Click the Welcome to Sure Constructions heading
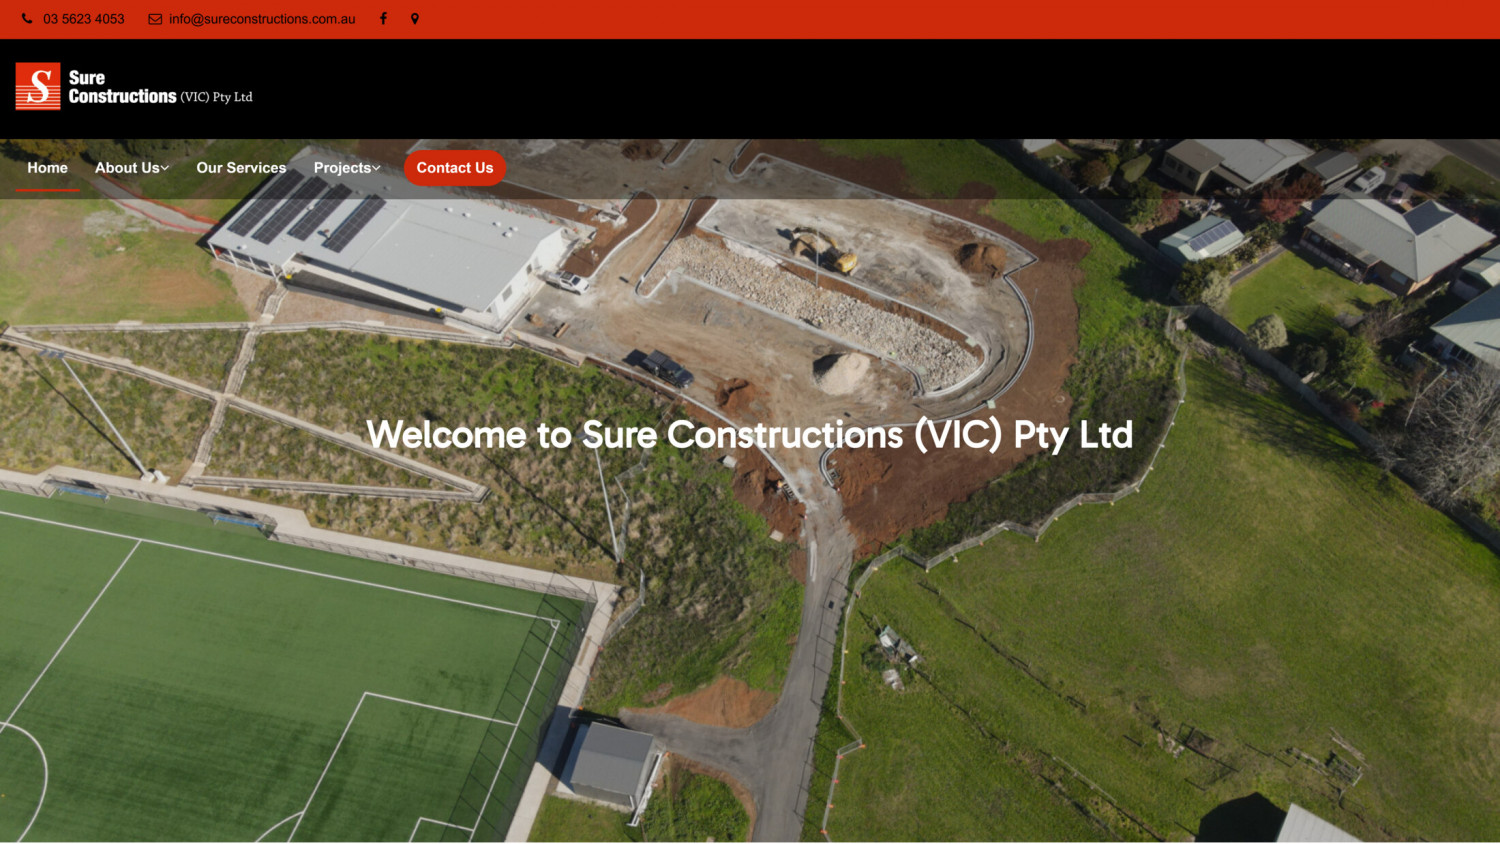1500x844 pixels. click(750, 435)
